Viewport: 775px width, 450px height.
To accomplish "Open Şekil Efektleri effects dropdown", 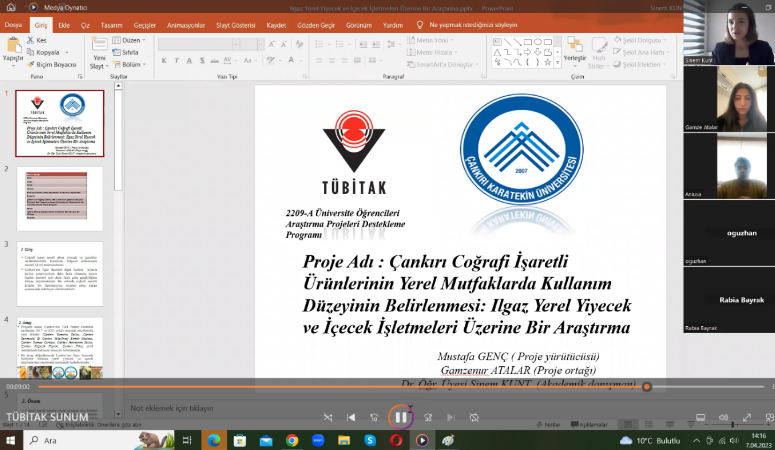I will tap(640, 64).
